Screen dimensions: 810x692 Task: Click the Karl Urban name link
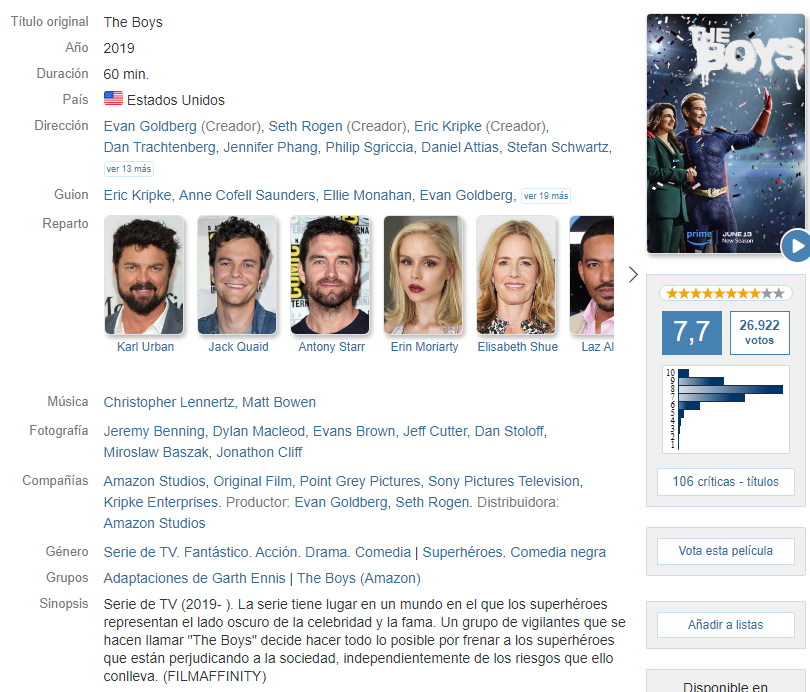click(x=145, y=347)
